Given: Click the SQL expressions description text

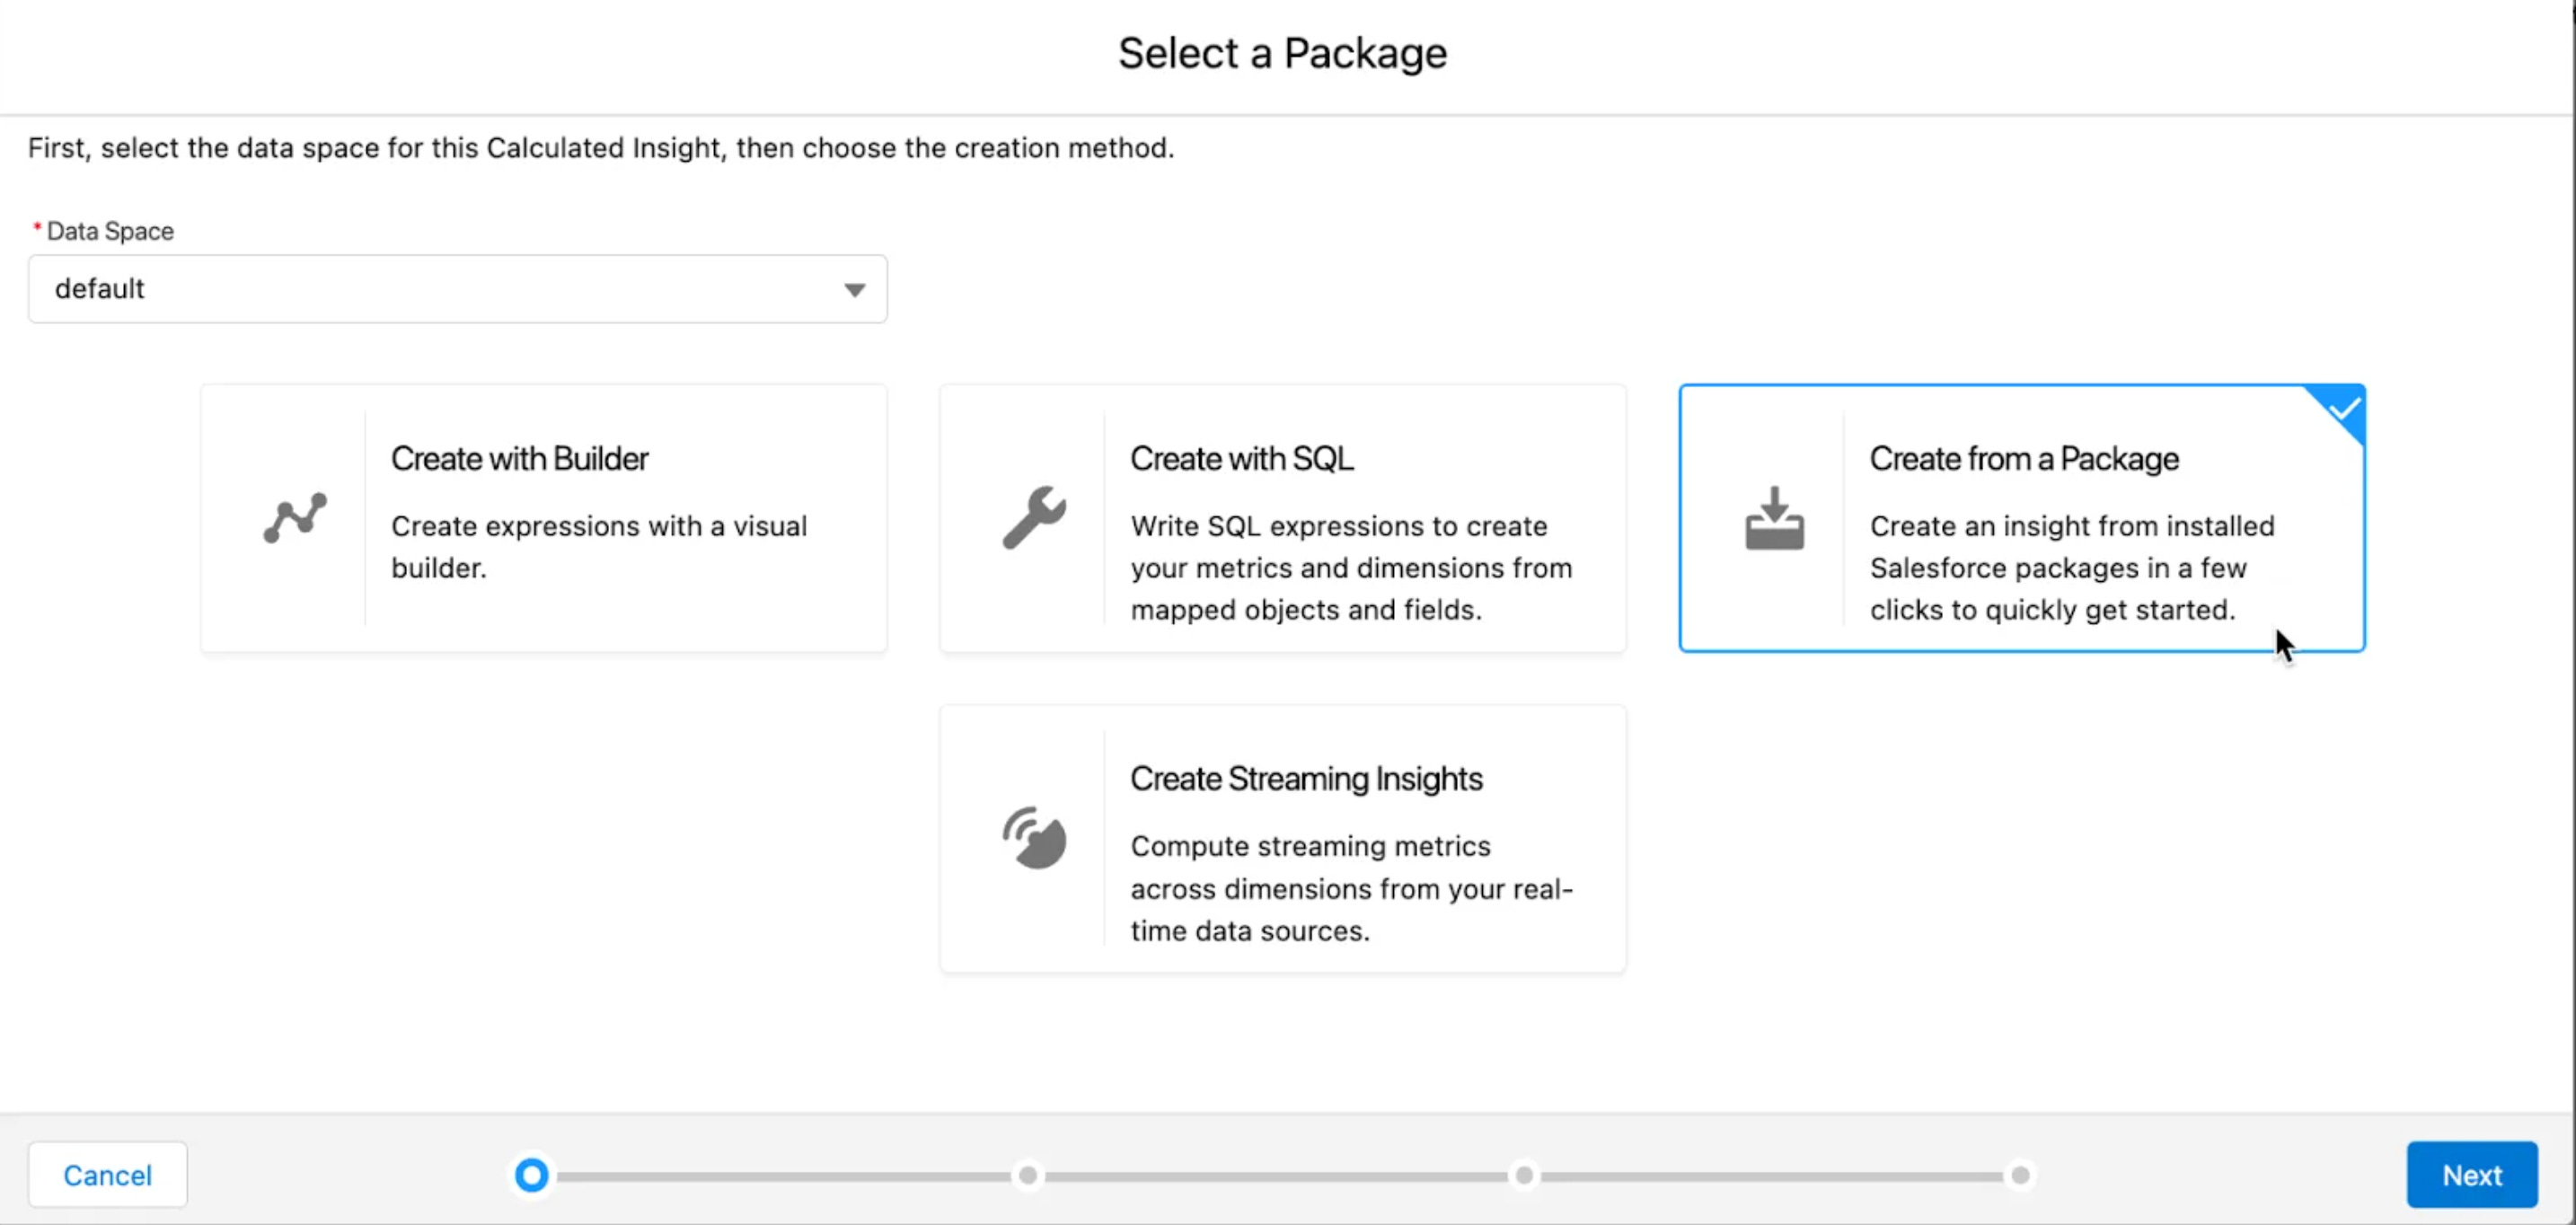Looking at the screenshot, I should (1350, 568).
